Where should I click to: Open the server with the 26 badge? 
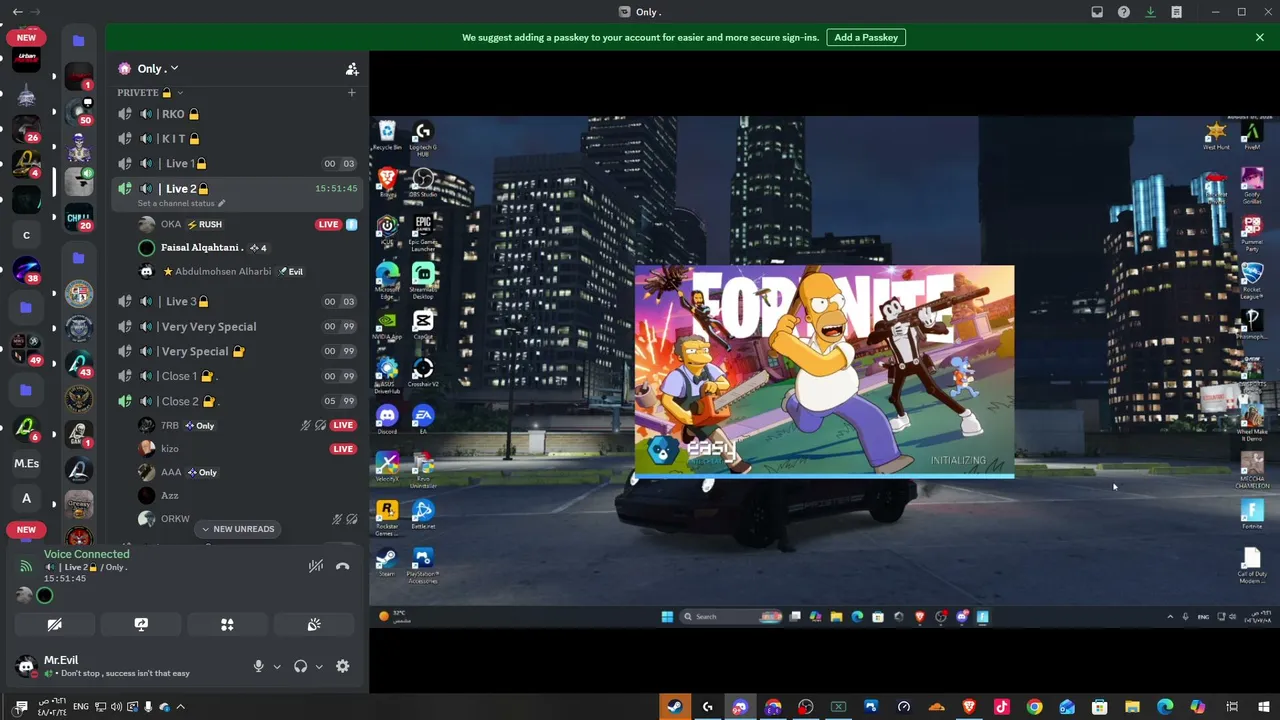tap(26, 129)
